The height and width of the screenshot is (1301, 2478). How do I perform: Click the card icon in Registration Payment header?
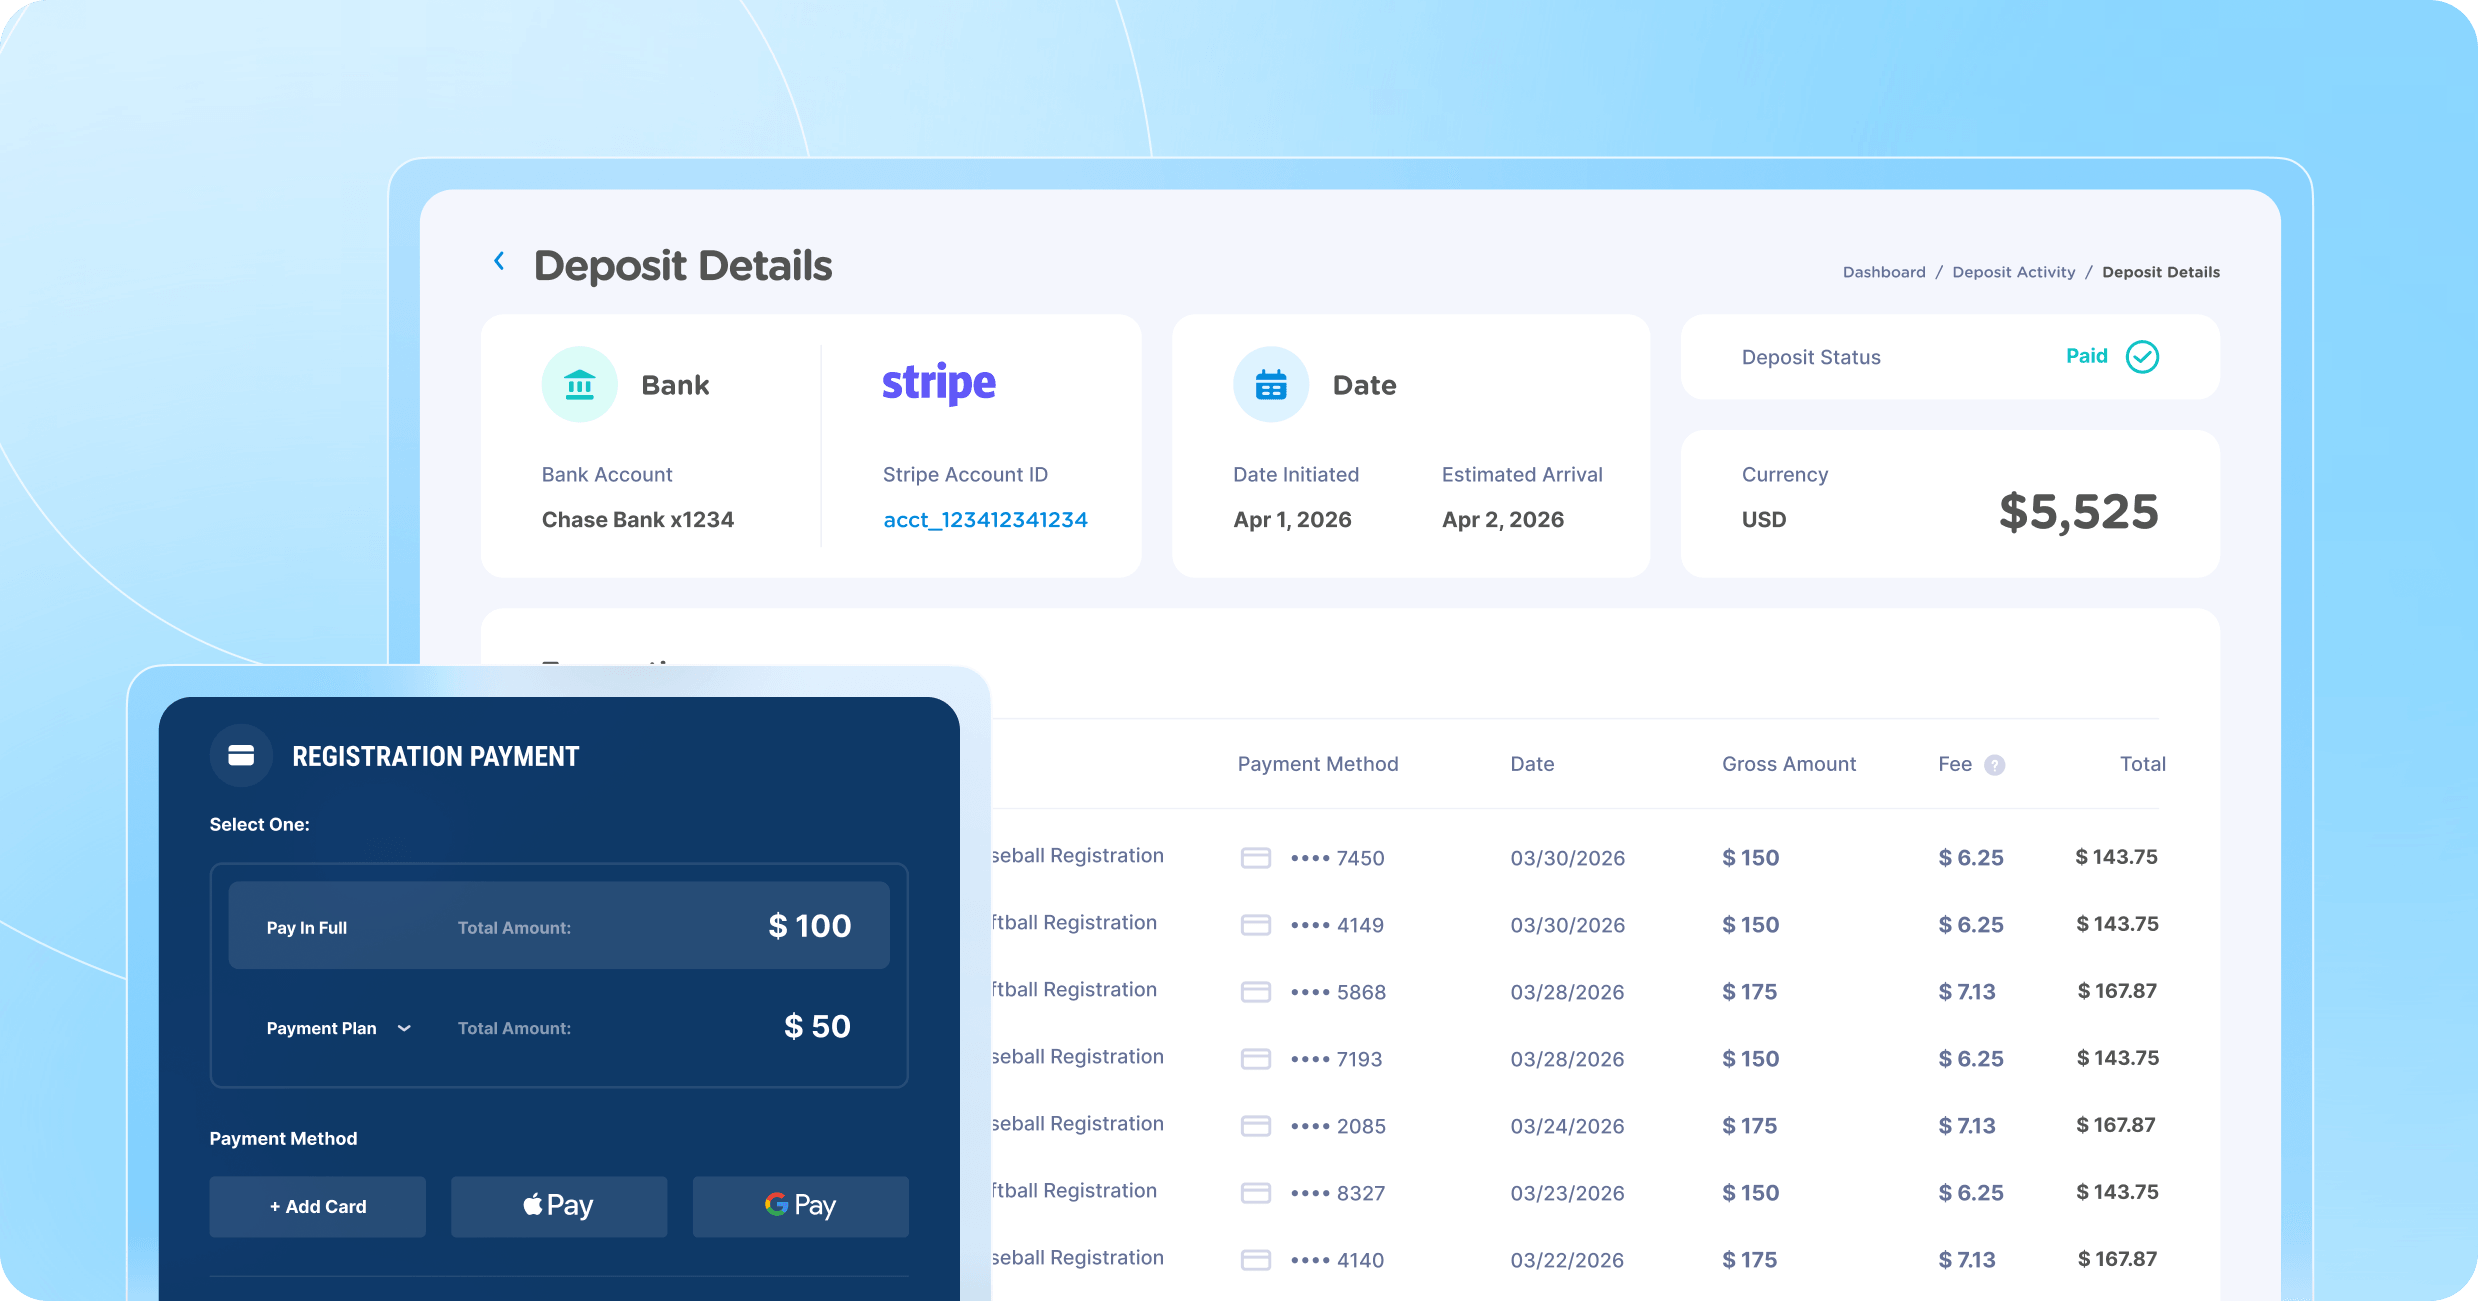[241, 755]
